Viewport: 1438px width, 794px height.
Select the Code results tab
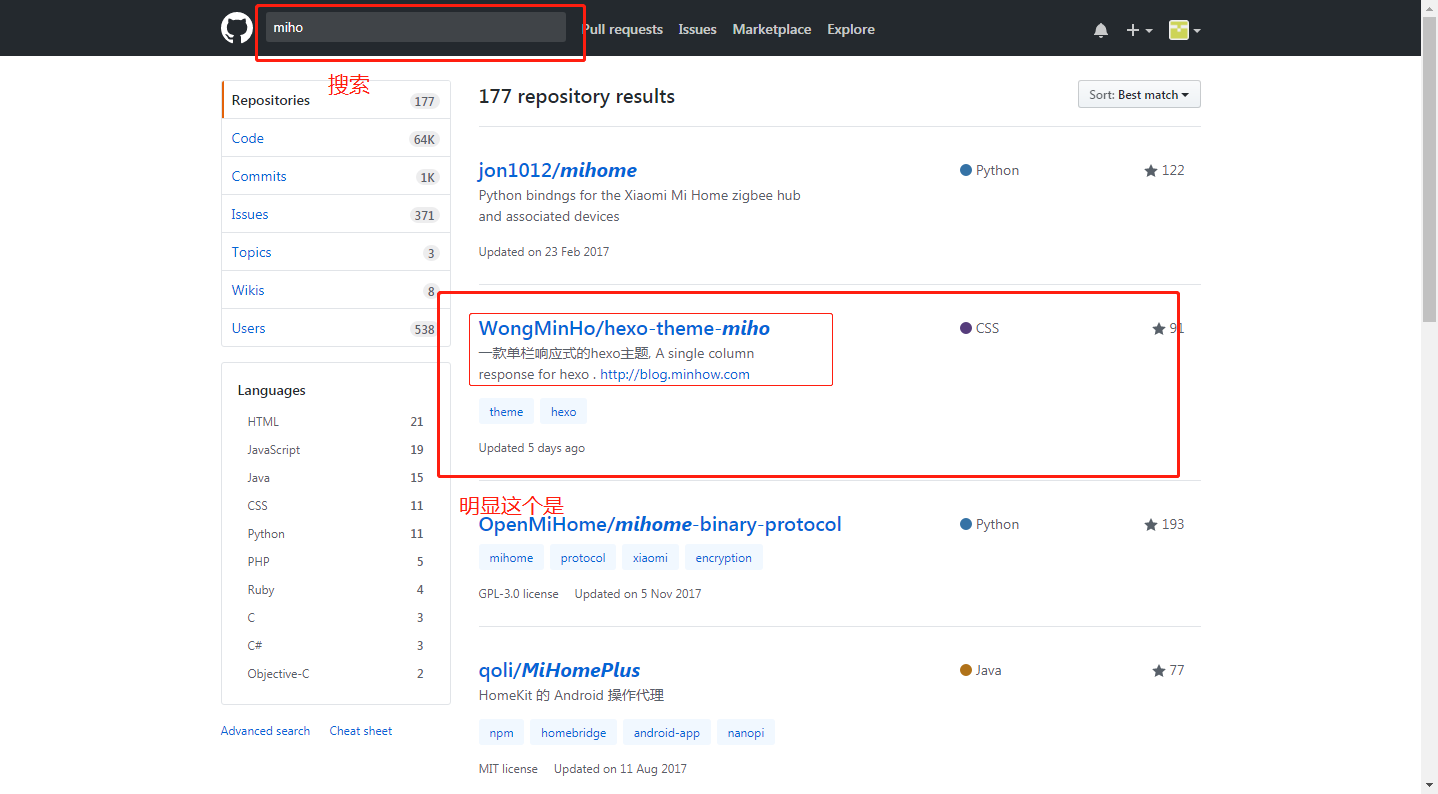click(248, 138)
